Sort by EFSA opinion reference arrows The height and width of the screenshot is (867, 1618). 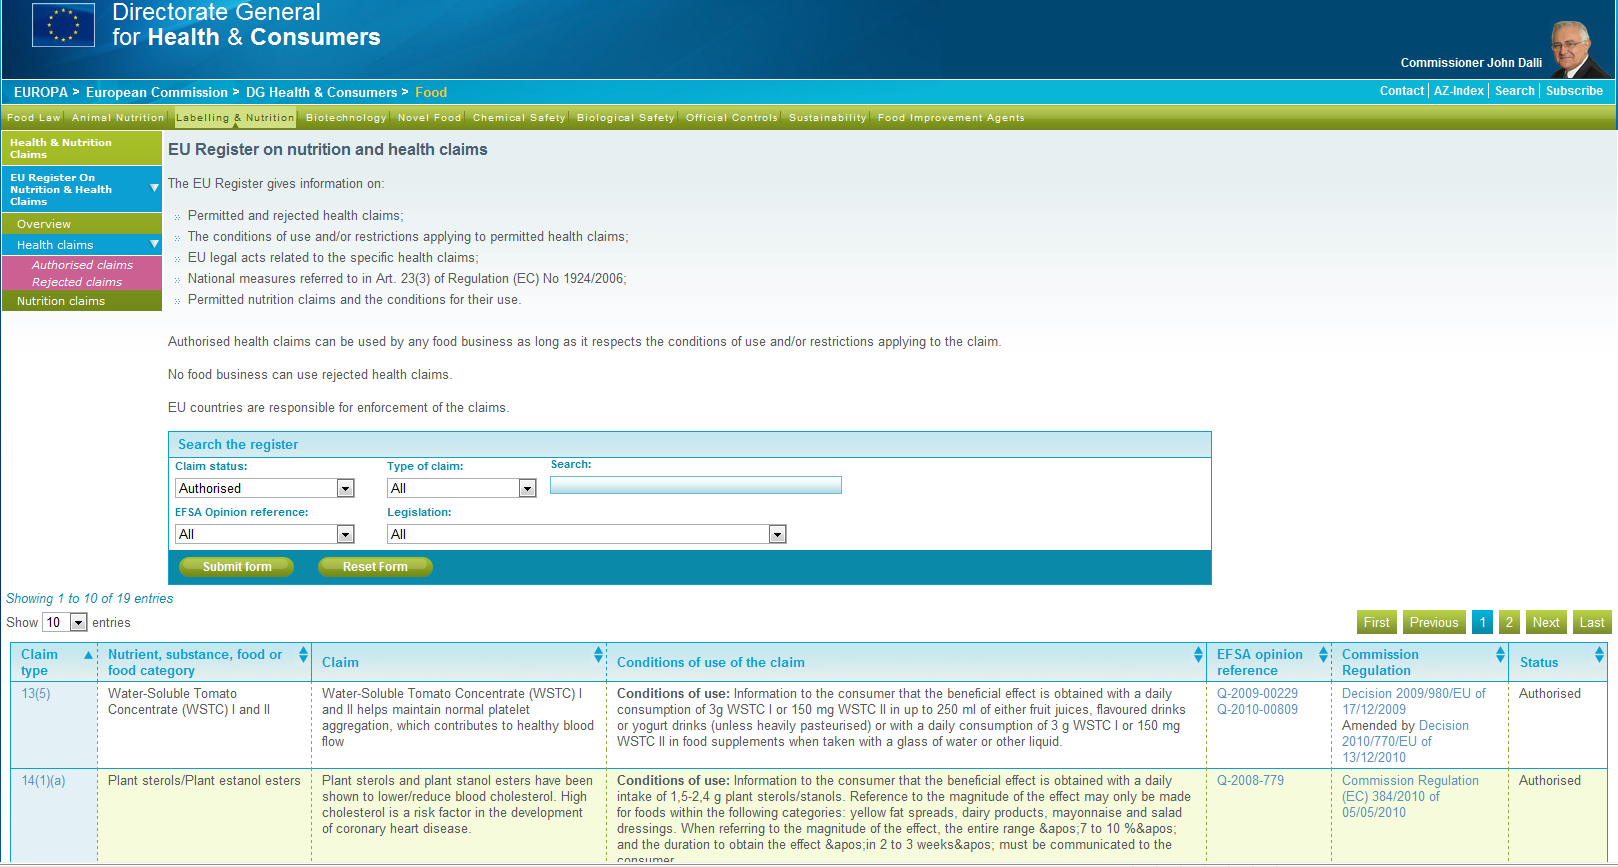(1323, 655)
